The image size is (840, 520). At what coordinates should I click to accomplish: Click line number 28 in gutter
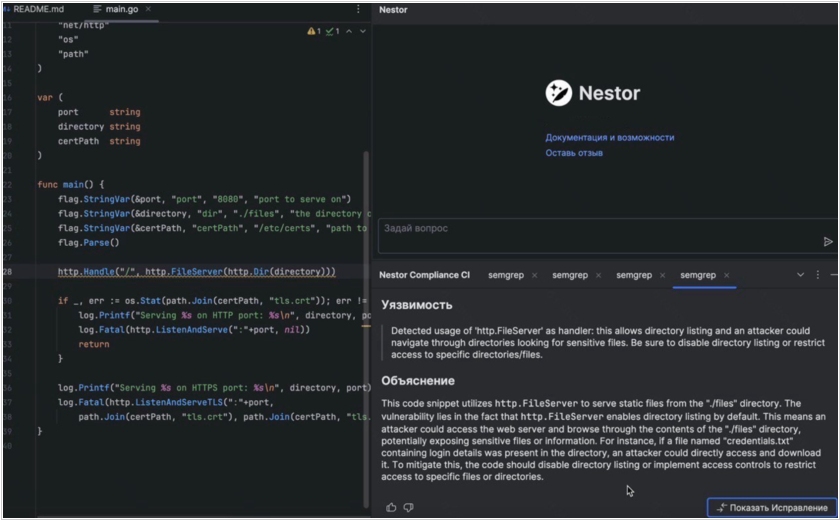(8, 272)
